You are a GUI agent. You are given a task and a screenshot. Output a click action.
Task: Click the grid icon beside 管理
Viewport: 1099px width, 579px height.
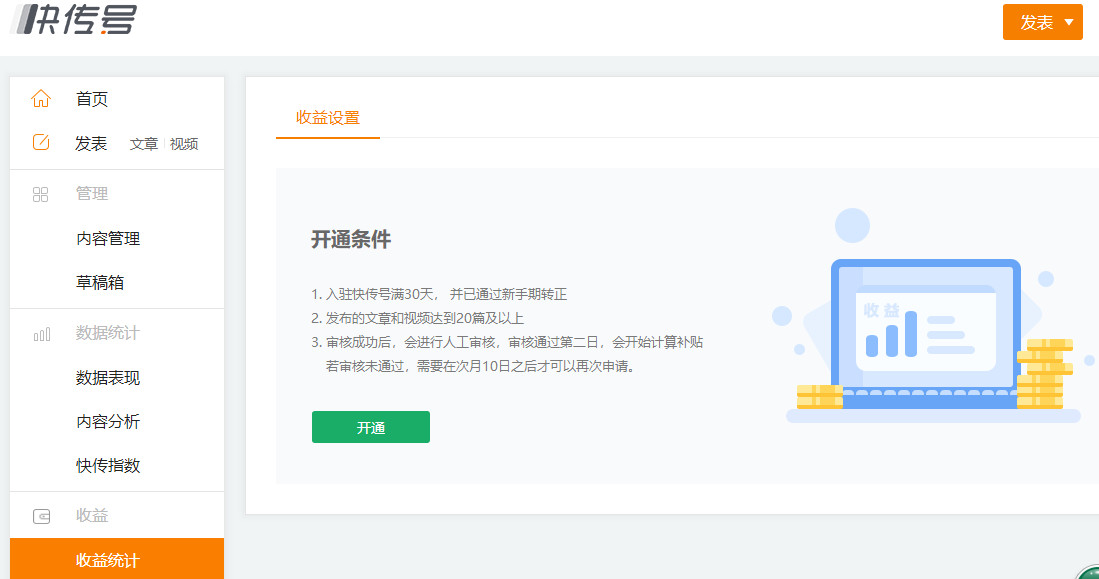pos(41,194)
